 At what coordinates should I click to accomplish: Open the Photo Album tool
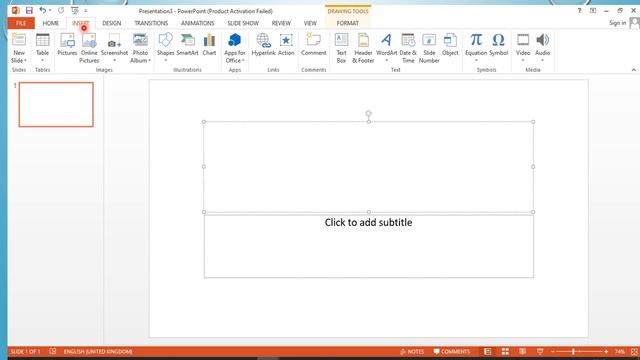[140, 48]
